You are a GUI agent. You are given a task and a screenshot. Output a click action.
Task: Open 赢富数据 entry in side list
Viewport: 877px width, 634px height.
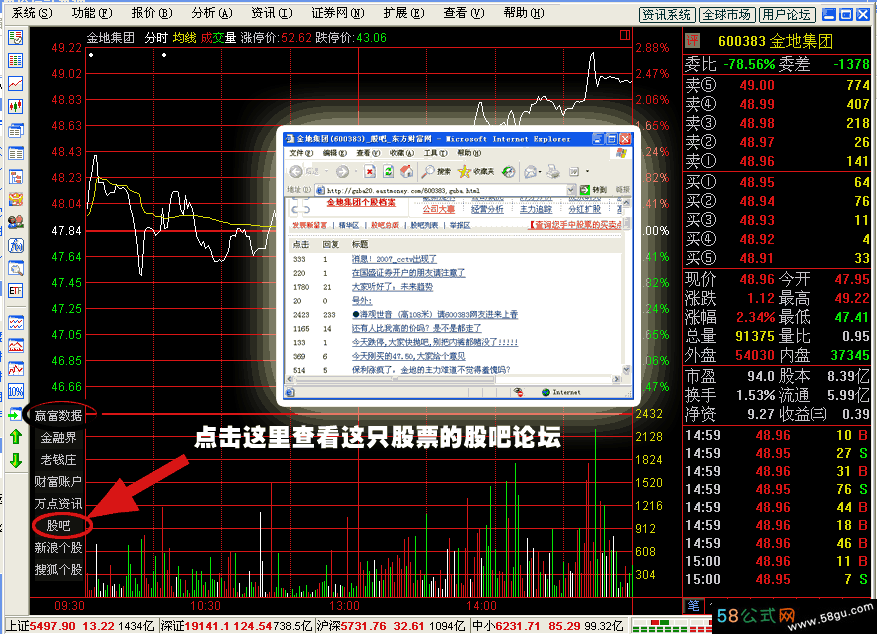pyautogui.click(x=58, y=415)
